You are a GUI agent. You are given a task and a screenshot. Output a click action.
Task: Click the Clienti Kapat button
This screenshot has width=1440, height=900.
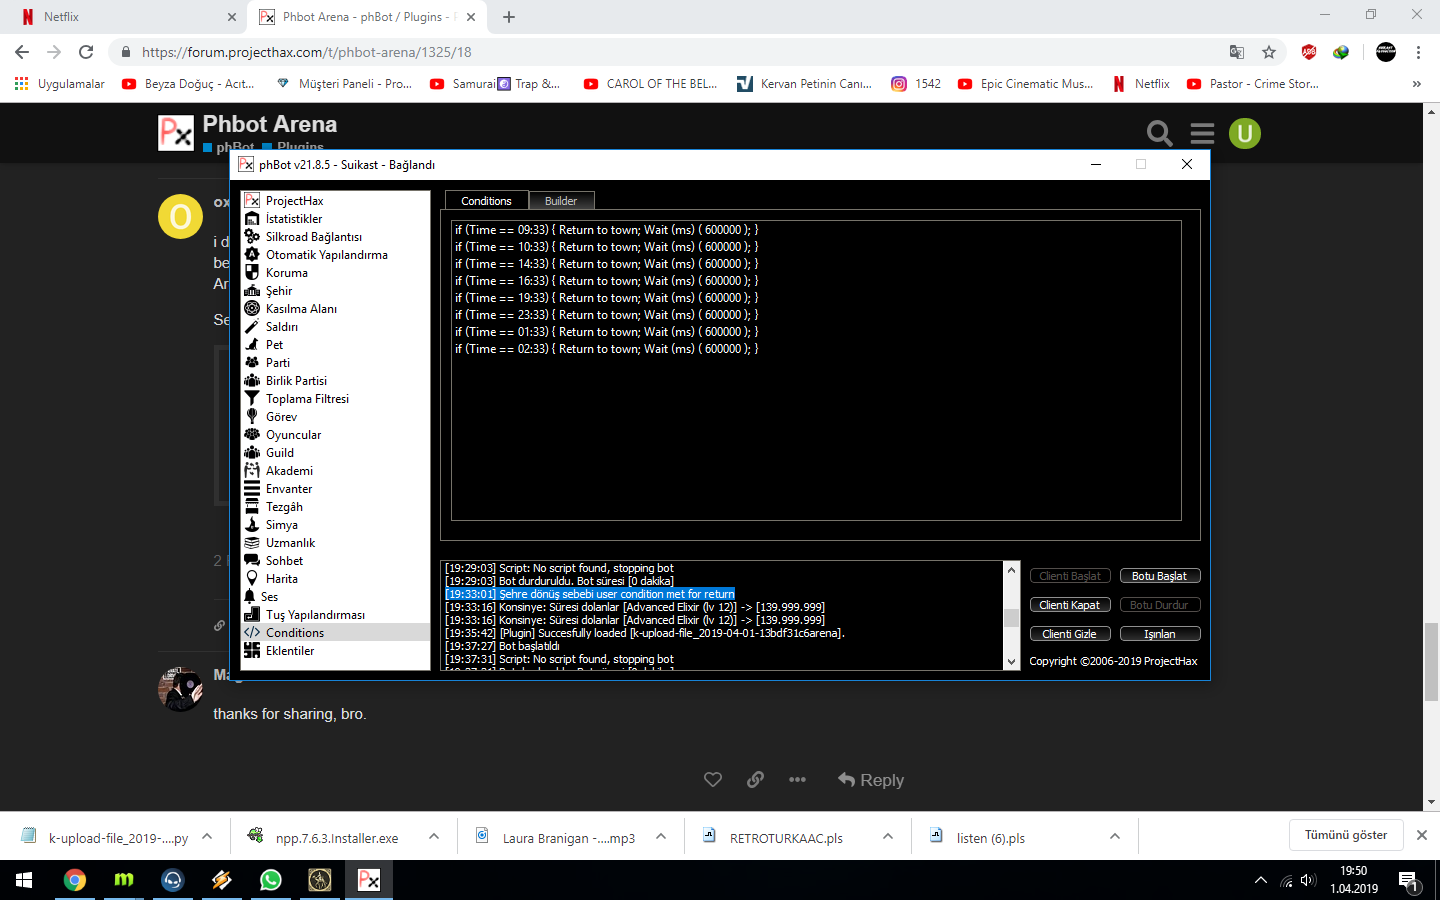coord(1069,605)
